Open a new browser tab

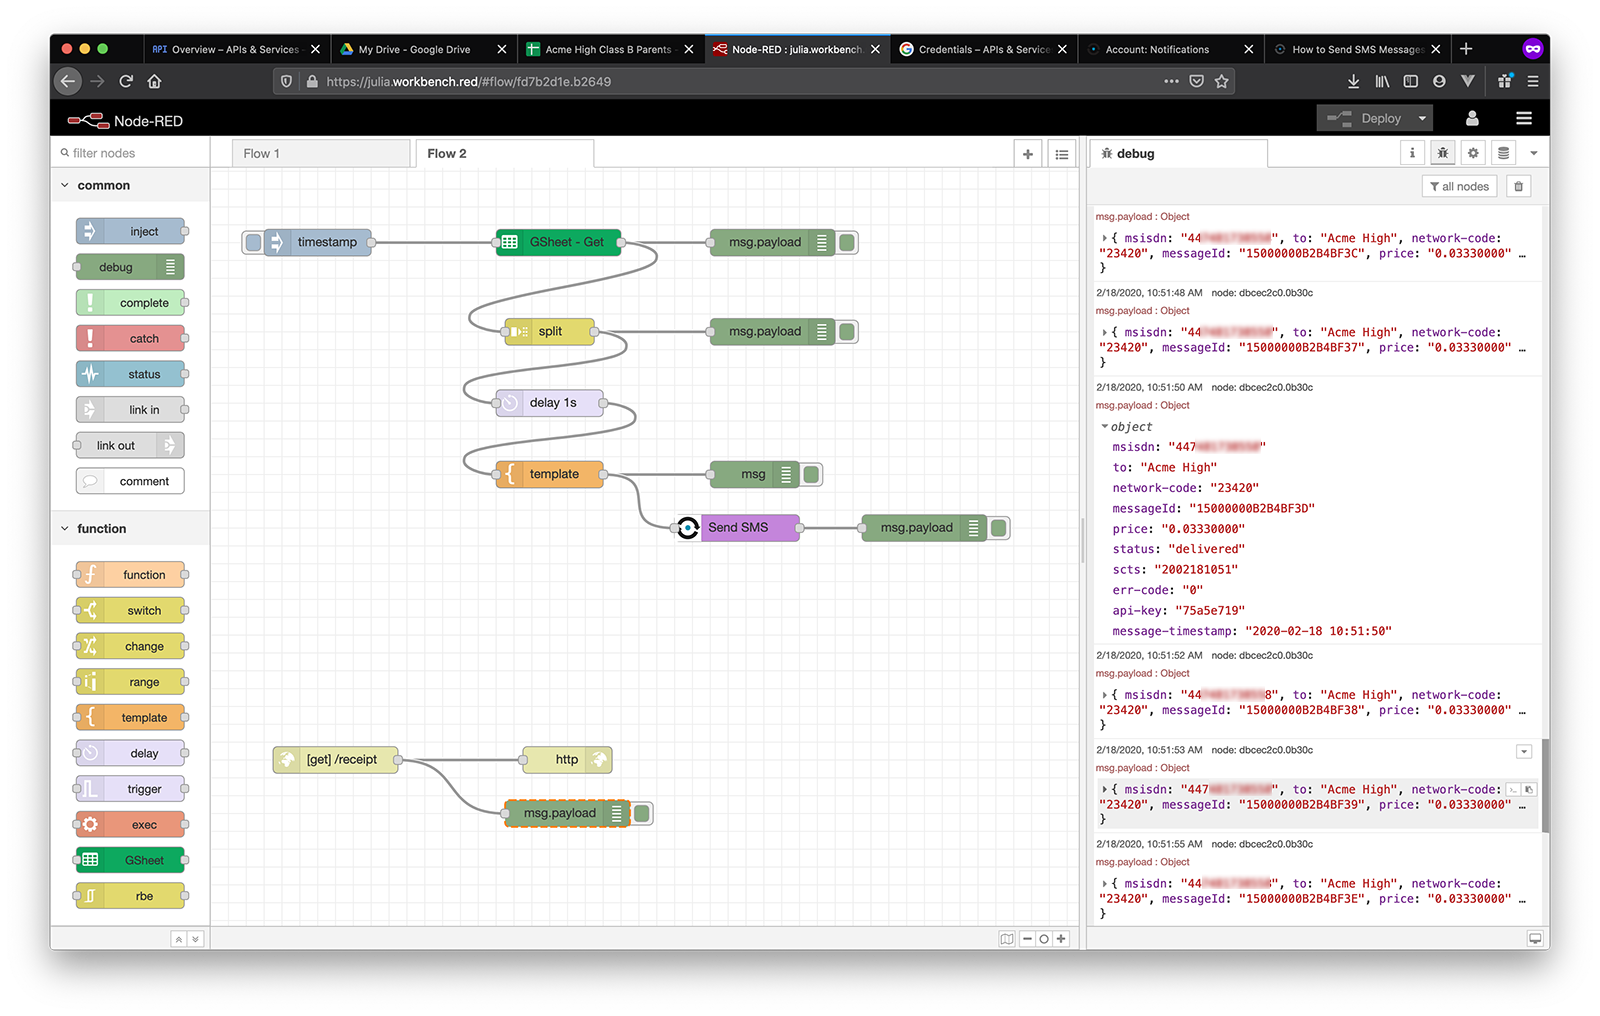point(1465,49)
